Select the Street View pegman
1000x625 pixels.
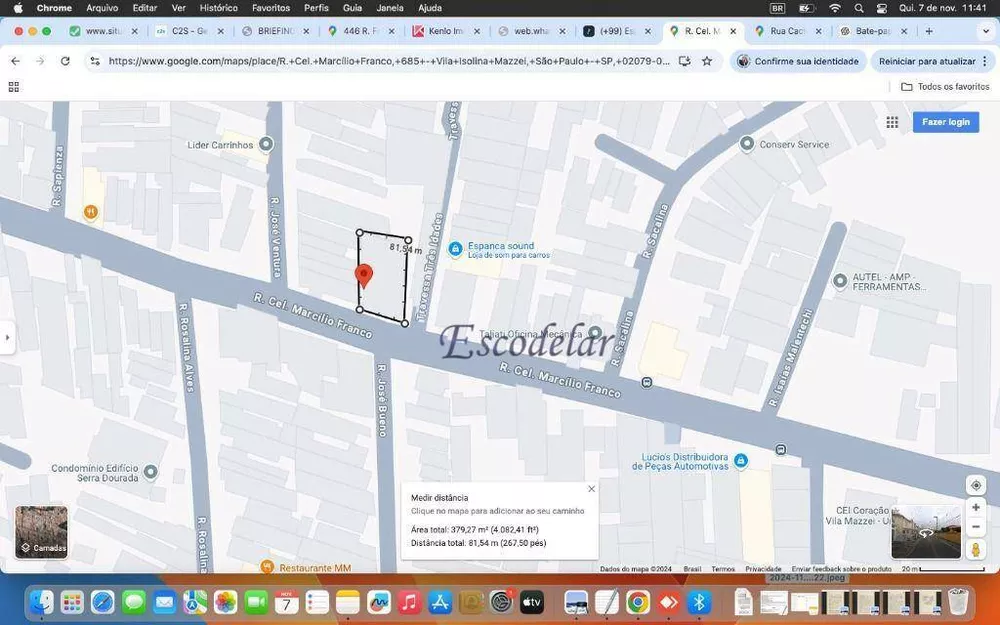976,550
